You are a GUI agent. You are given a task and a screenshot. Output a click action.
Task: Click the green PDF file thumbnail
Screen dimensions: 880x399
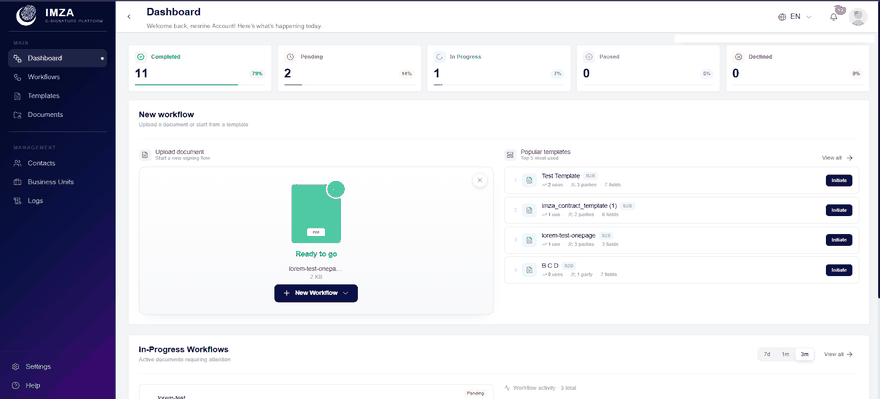click(316, 213)
